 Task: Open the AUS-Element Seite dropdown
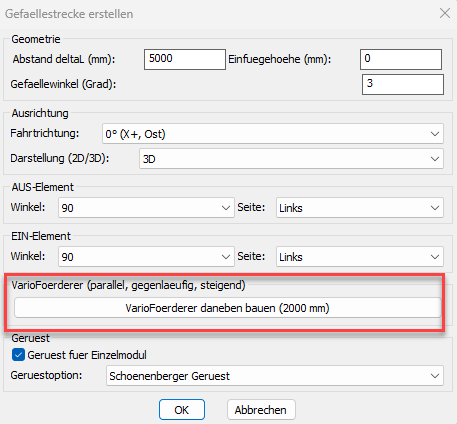(x=360, y=208)
